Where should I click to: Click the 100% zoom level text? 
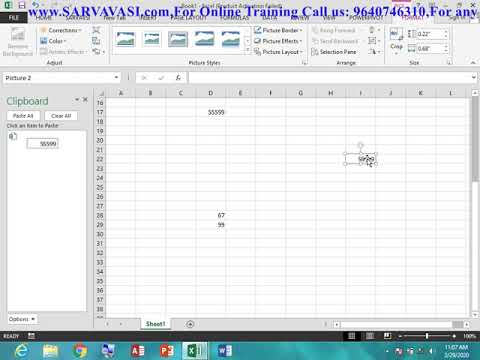[469, 336]
